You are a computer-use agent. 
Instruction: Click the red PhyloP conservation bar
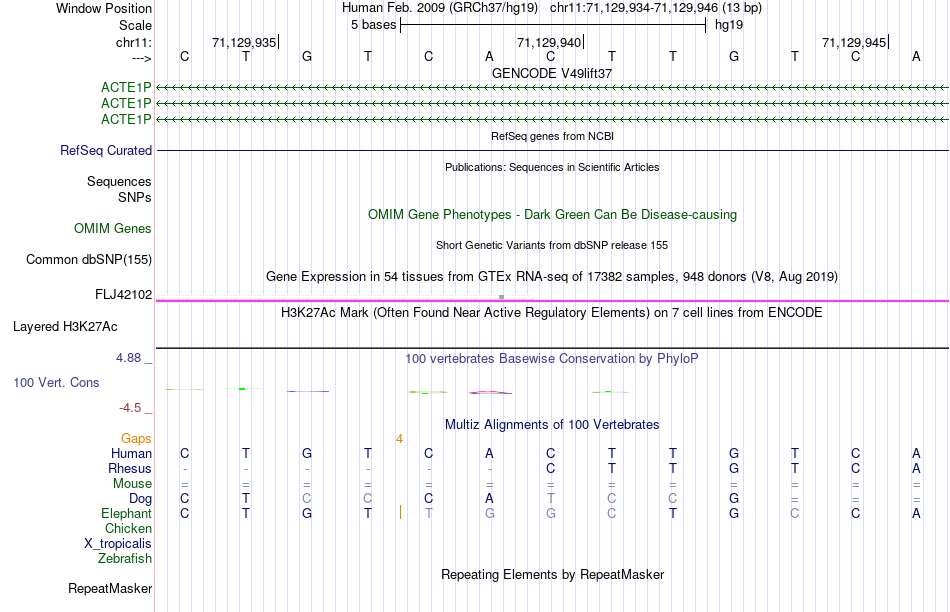point(490,392)
